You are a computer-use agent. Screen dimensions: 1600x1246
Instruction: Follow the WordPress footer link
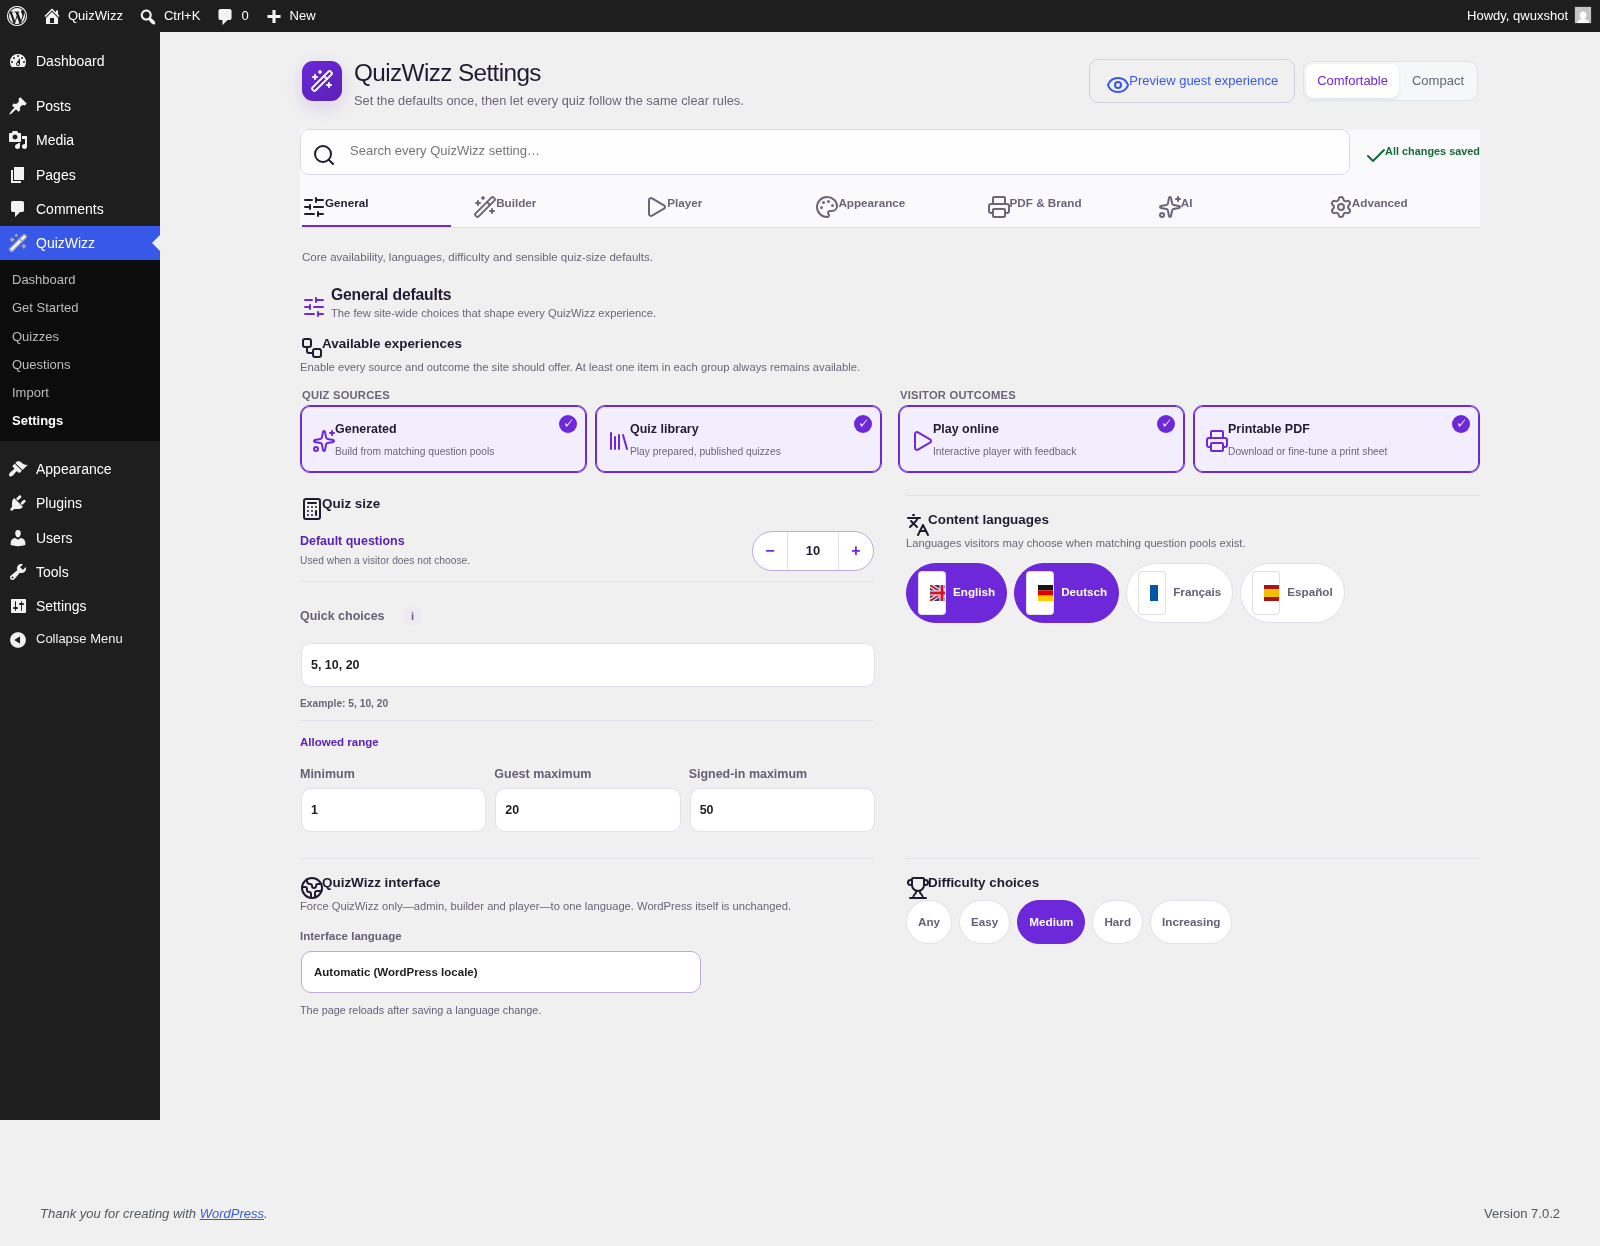pos(232,1213)
